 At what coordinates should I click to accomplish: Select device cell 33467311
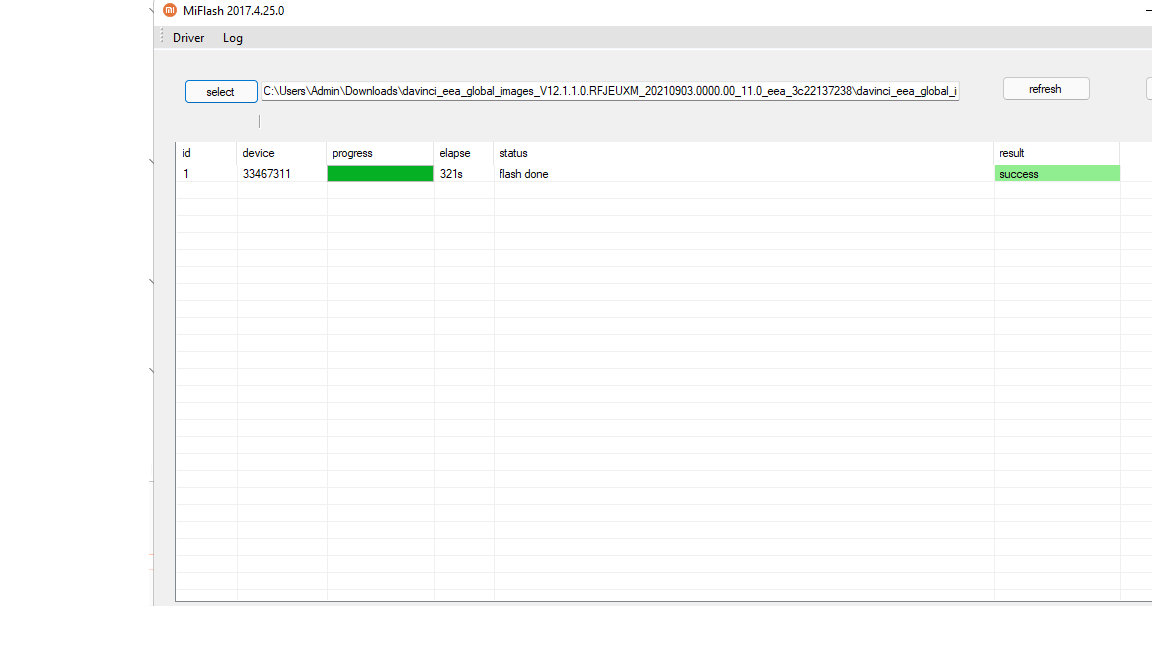tap(267, 174)
